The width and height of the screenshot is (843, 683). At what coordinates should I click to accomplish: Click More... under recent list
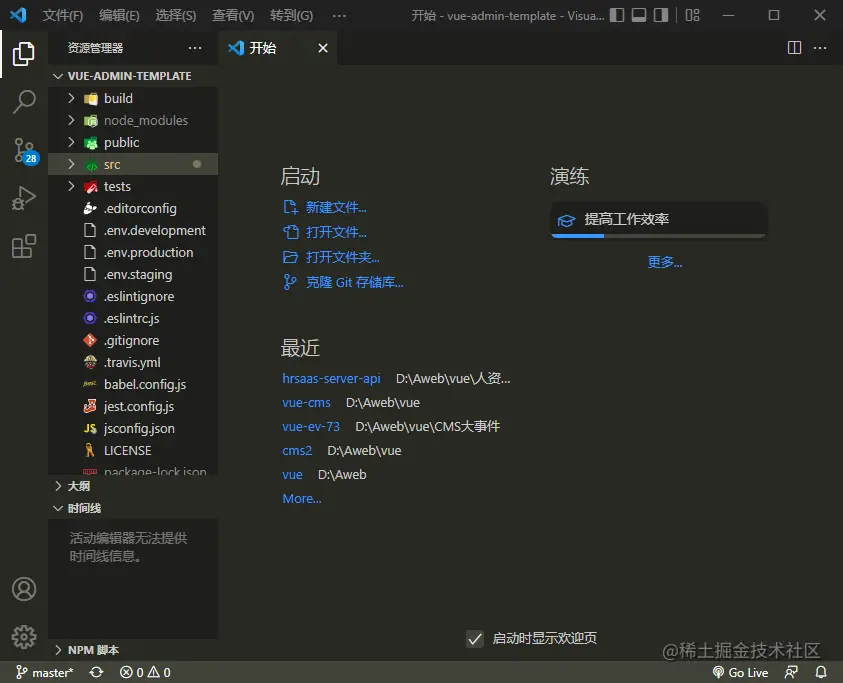(302, 499)
